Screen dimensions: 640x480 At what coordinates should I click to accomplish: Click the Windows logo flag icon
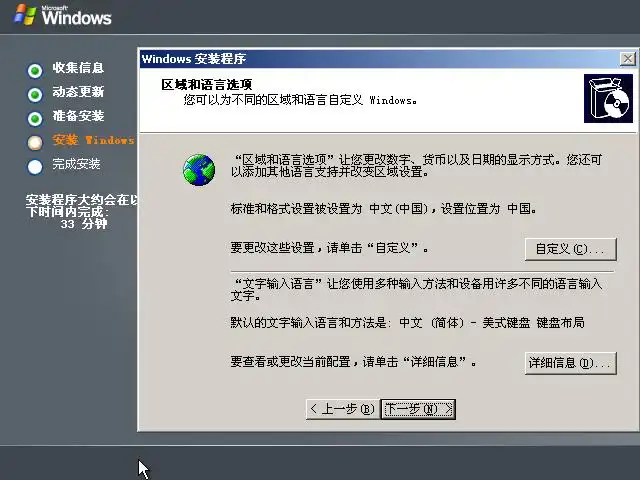click(x=25, y=15)
